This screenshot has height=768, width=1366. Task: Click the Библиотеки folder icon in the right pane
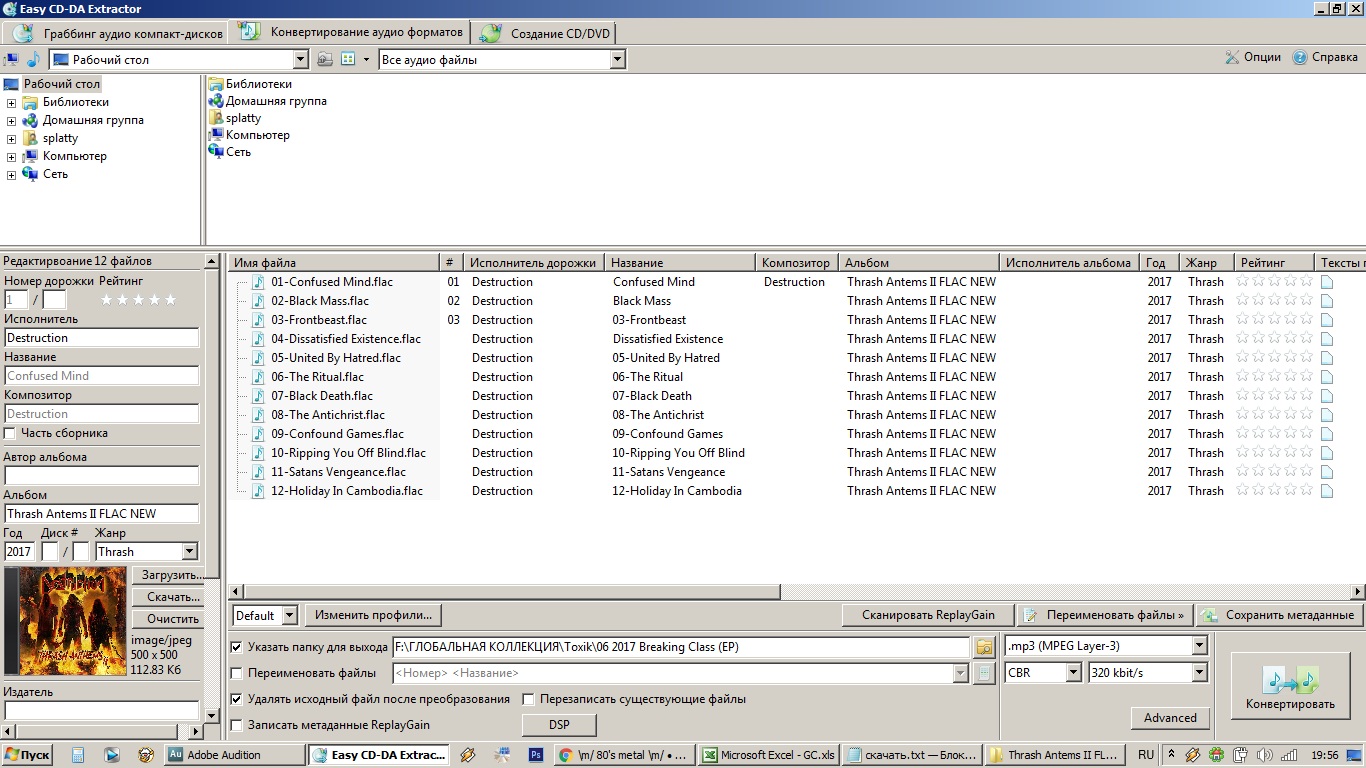(215, 84)
